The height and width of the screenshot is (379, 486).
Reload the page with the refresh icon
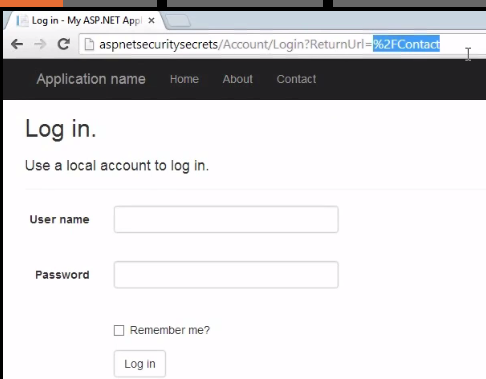tap(64, 44)
